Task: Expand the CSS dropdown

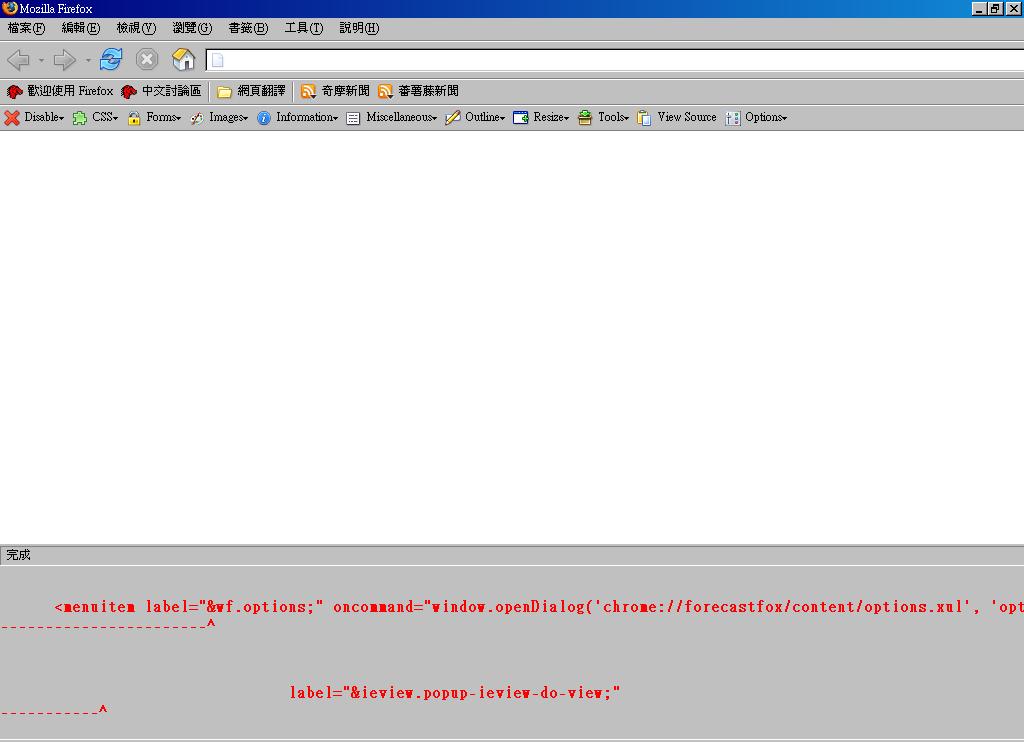Action: tap(116, 118)
